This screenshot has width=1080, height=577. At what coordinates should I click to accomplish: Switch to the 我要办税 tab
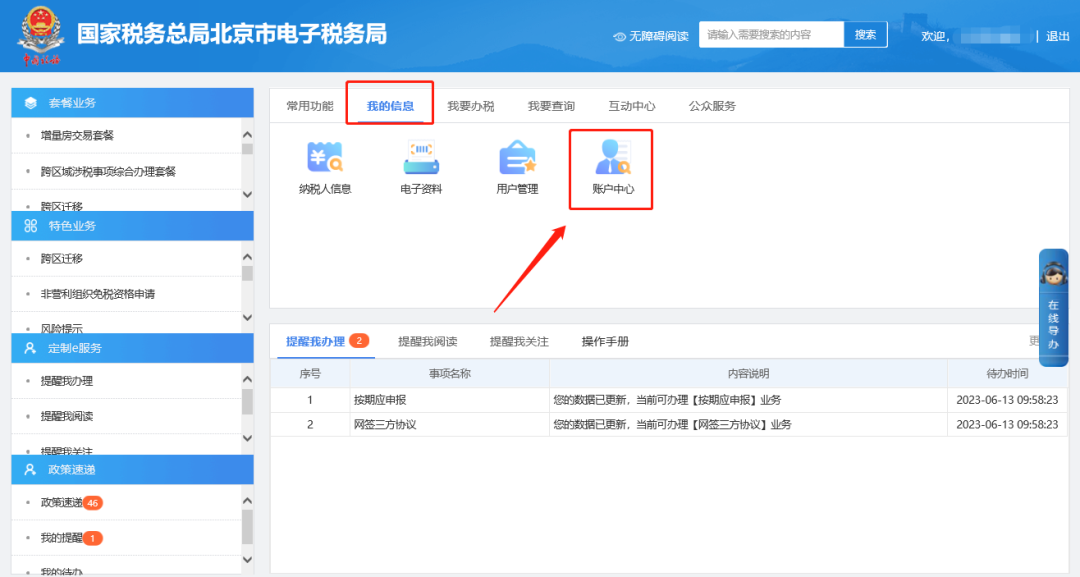point(470,106)
